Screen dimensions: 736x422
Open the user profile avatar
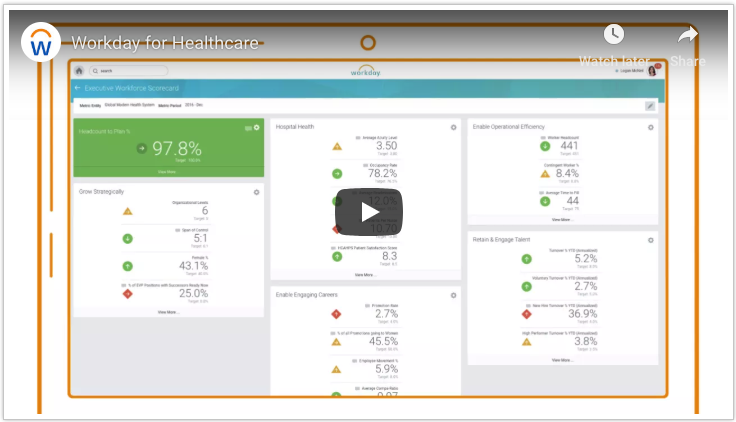(x=652, y=70)
